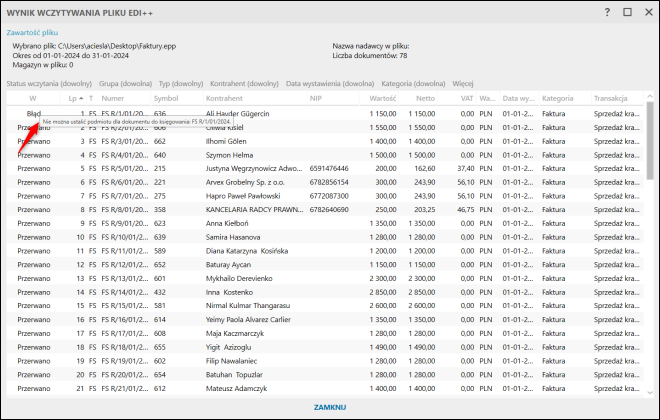Open the Grupa (dowolna) filter
This screenshot has width=660, height=420.
pyautogui.click(x=125, y=83)
